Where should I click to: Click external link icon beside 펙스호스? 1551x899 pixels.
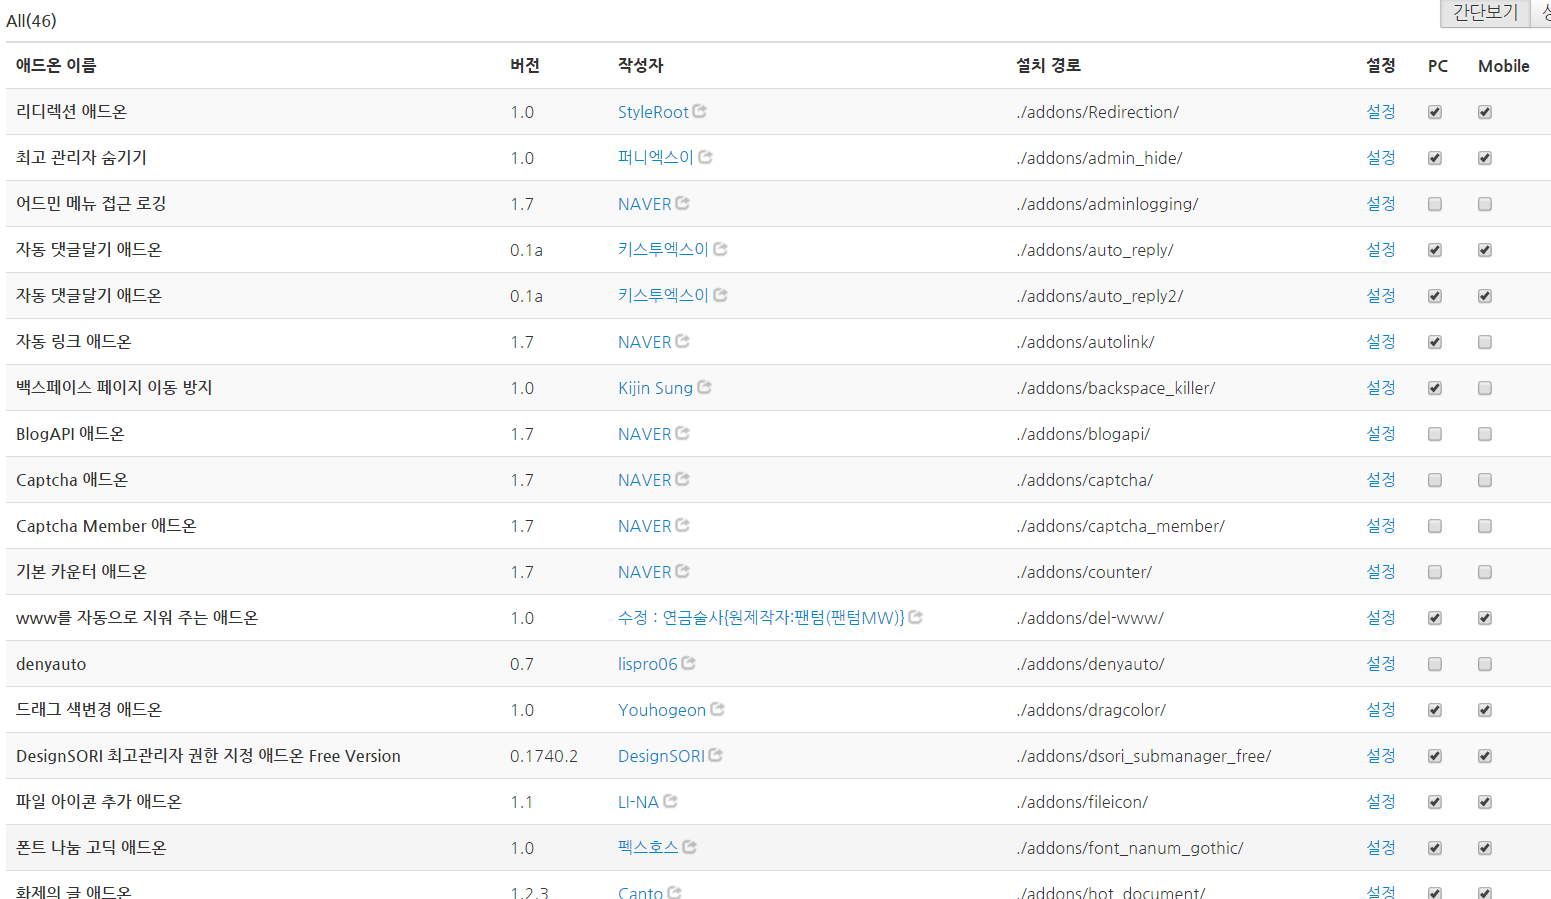coord(689,847)
